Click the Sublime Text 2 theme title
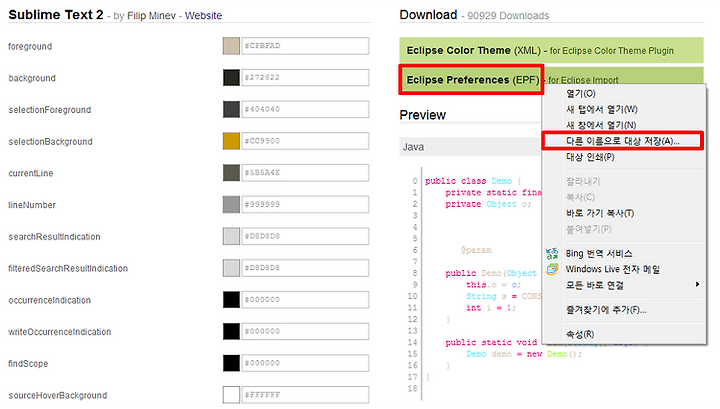Image resolution: width=720 pixels, height=409 pixels. (x=56, y=15)
